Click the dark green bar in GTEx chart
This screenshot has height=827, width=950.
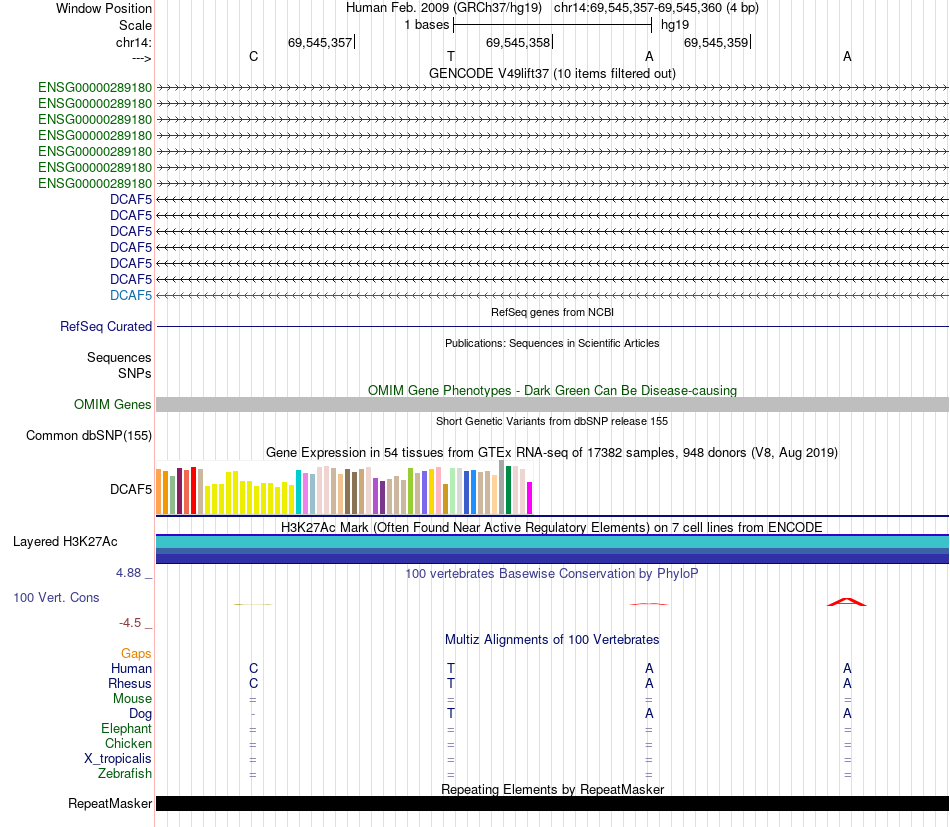pyautogui.click(x=508, y=490)
